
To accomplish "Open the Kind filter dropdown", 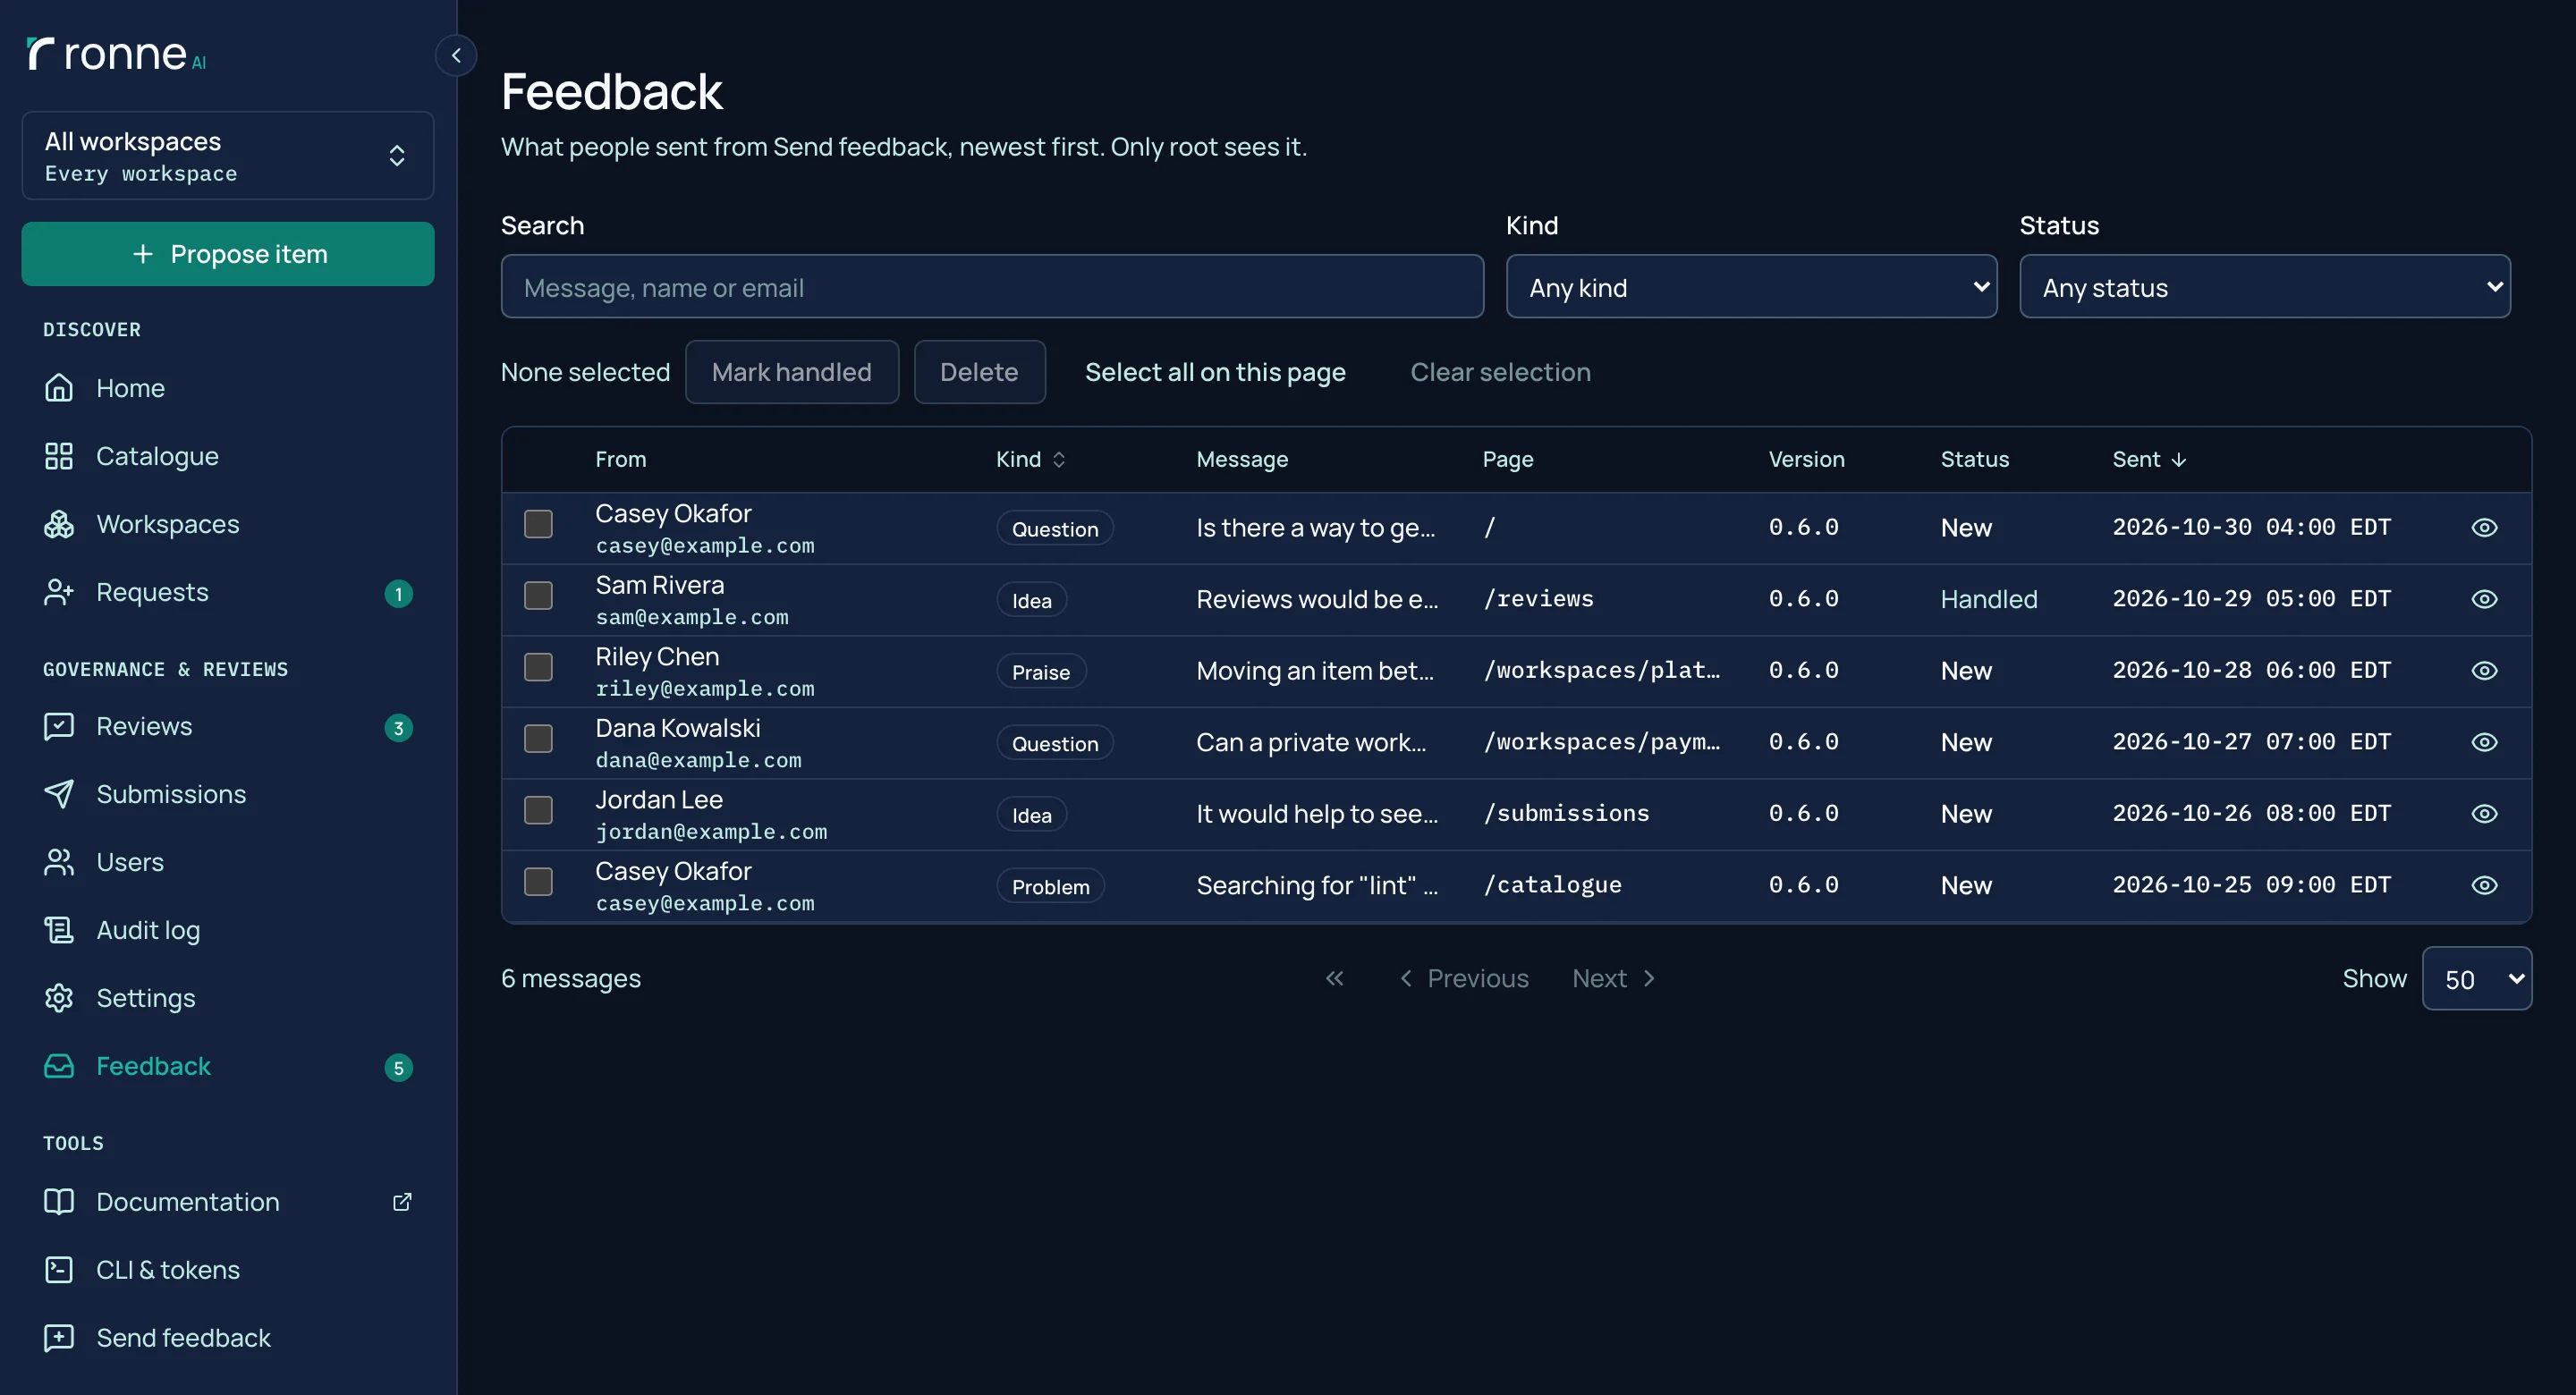I will click(x=1751, y=287).
